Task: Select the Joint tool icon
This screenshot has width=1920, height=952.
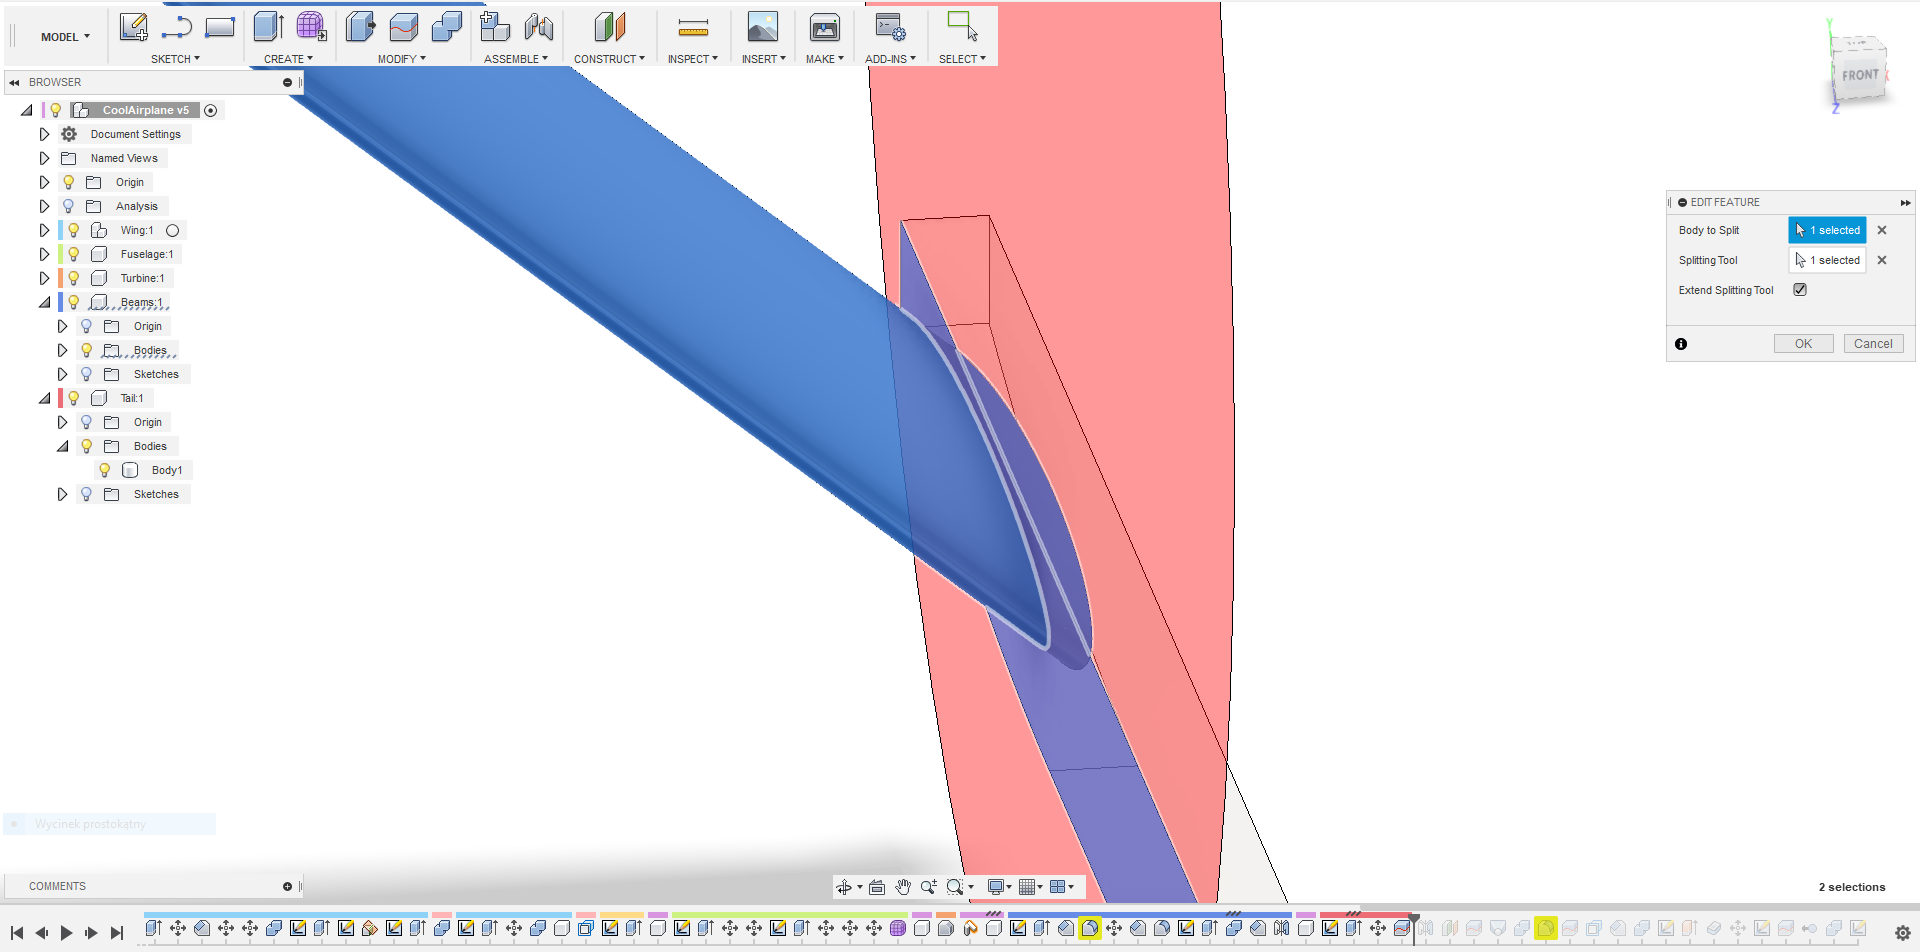Action: click(539, 27)
